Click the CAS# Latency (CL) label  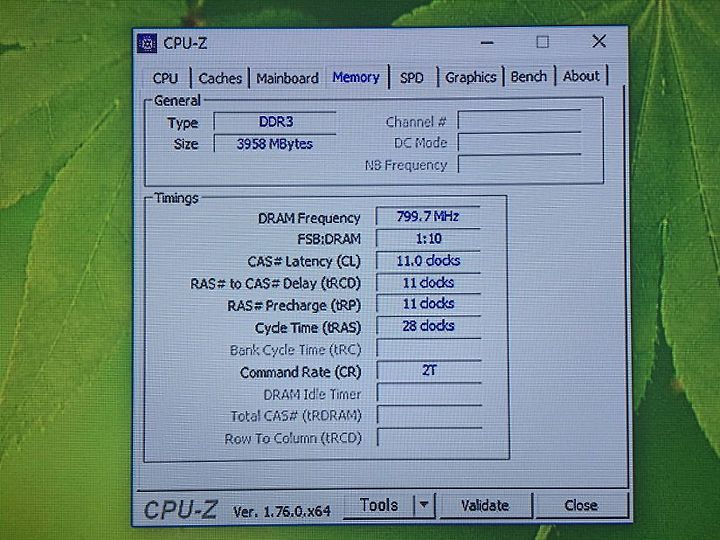coord(304,261)
